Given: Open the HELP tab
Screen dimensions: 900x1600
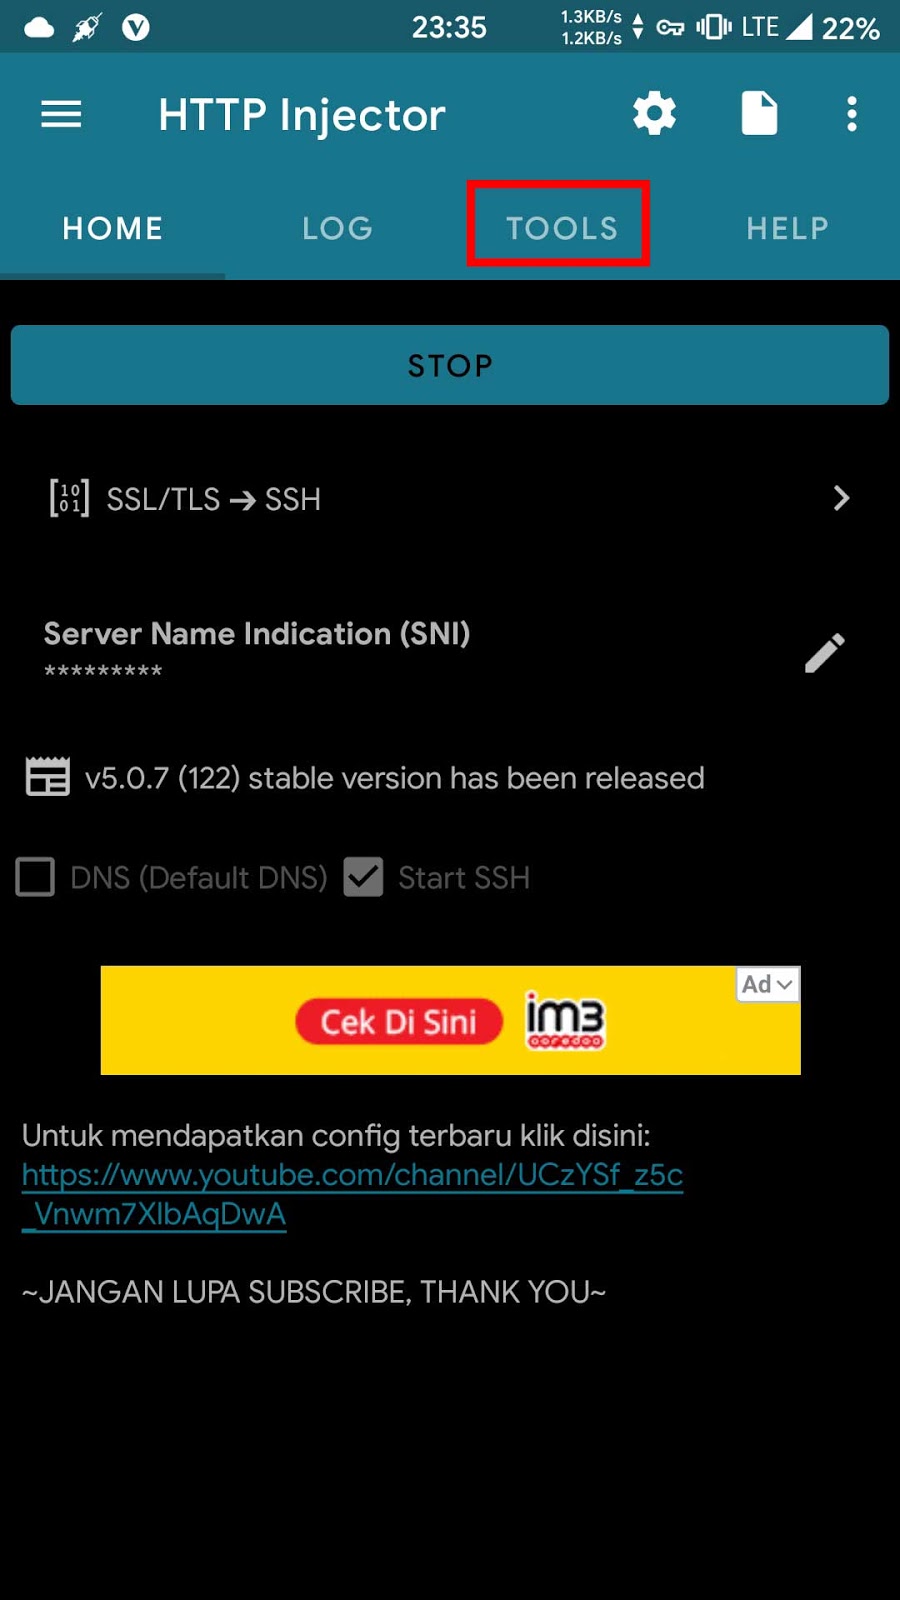Looking at the screenshot, I should coord(787,228).
